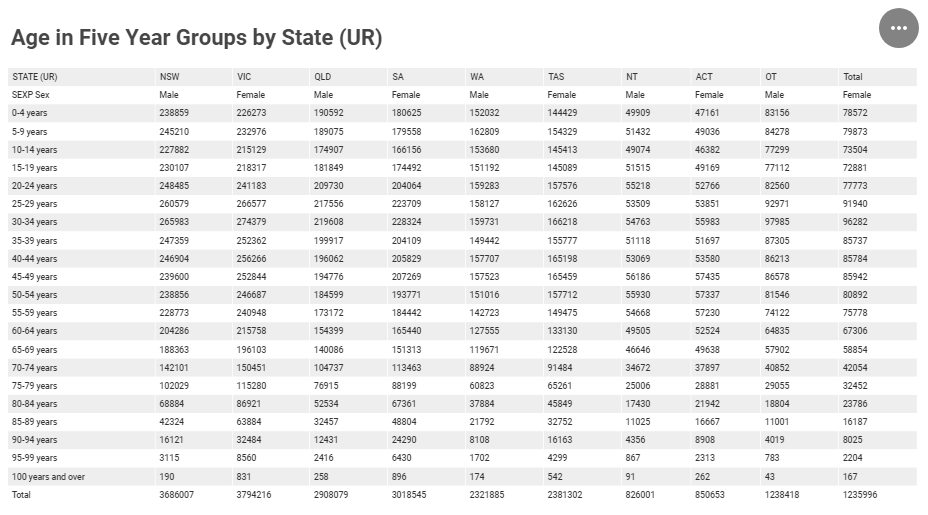Click the 30-34 years row label
The width and height of the screenshot is (928, 515).
(34, 222)
